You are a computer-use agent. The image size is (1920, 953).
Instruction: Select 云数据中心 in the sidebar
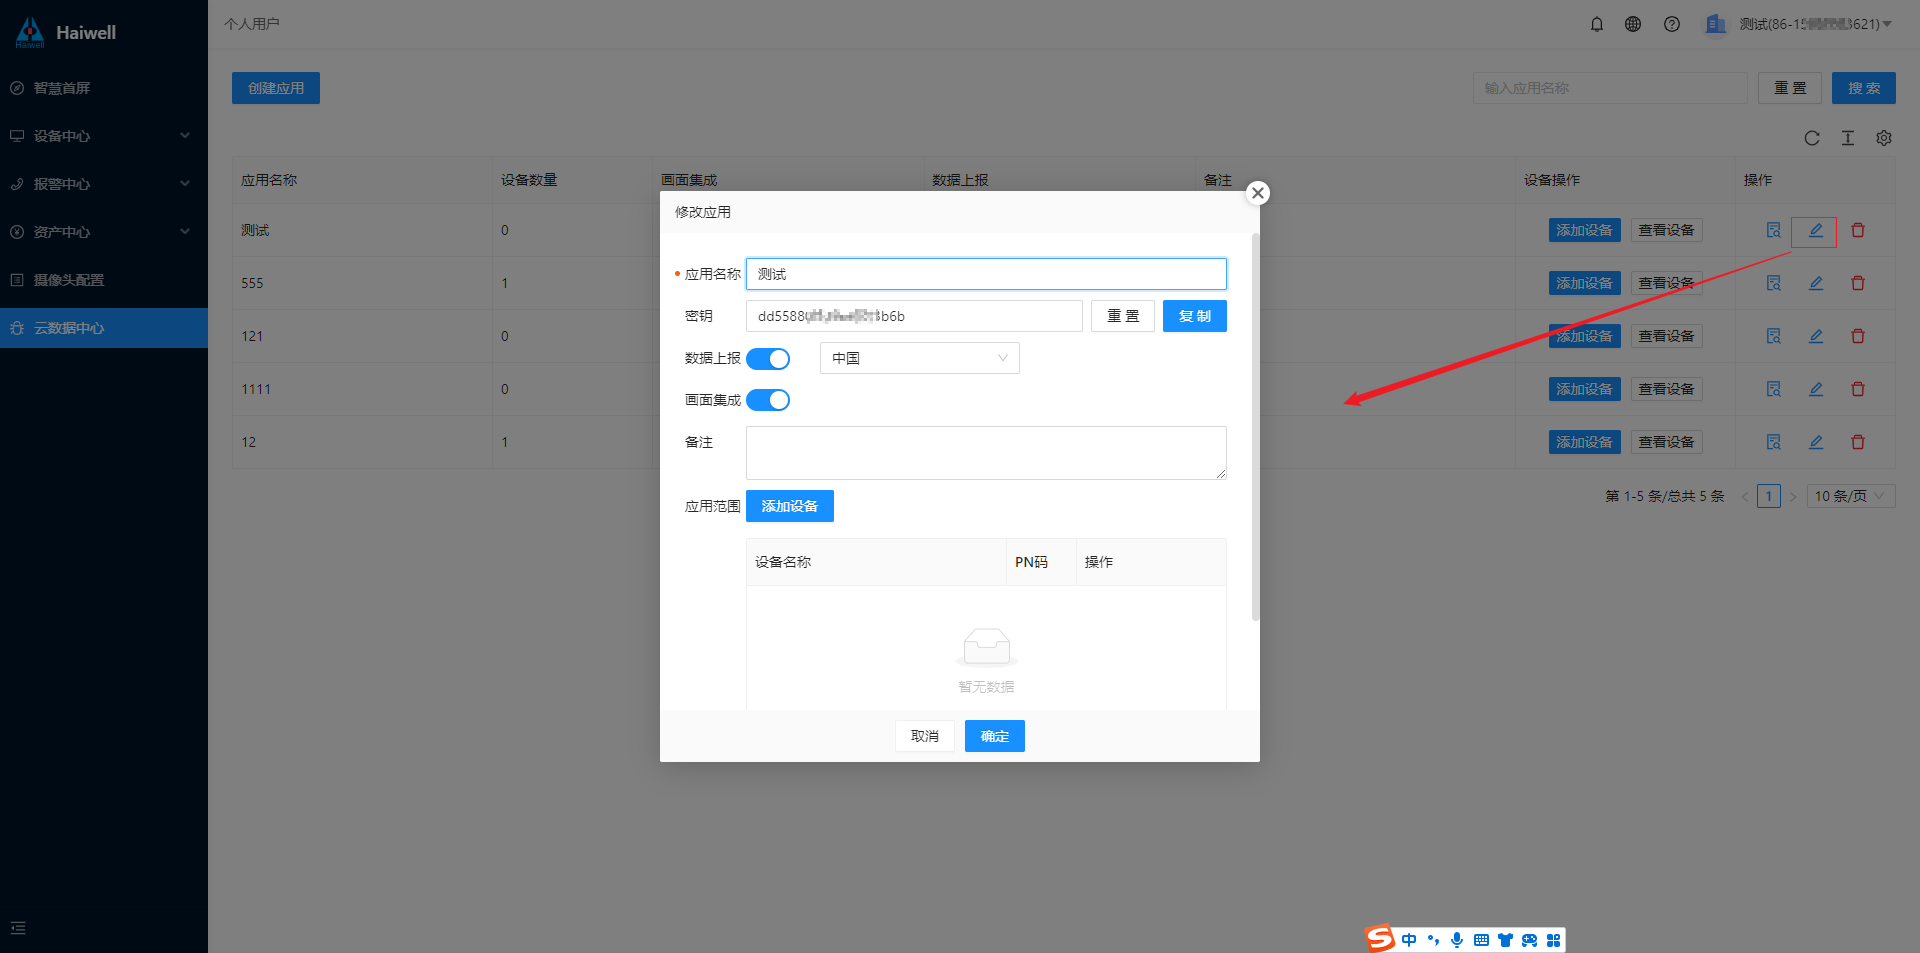(104, 328)
